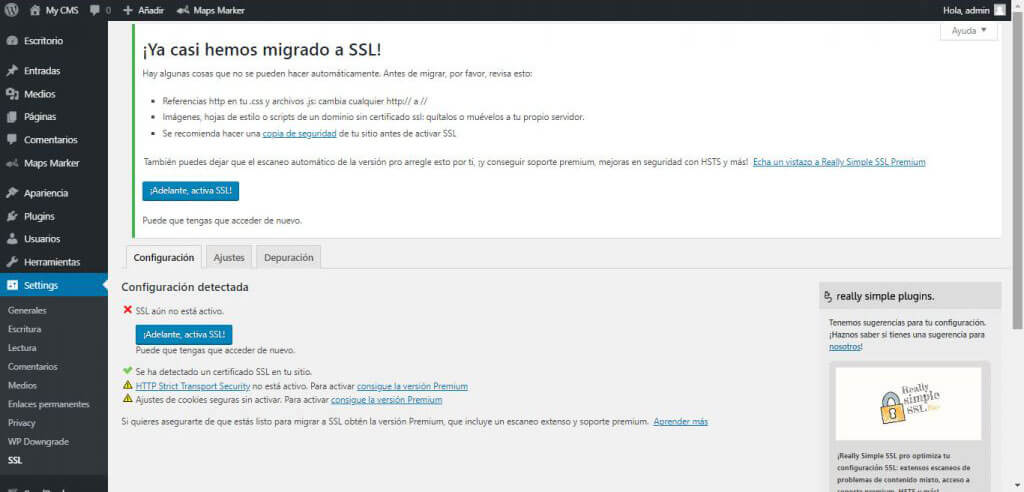1024x492 pixels.
Task: Click the Comentarios bubble icon in sidebar
Action: coord(11,140)
